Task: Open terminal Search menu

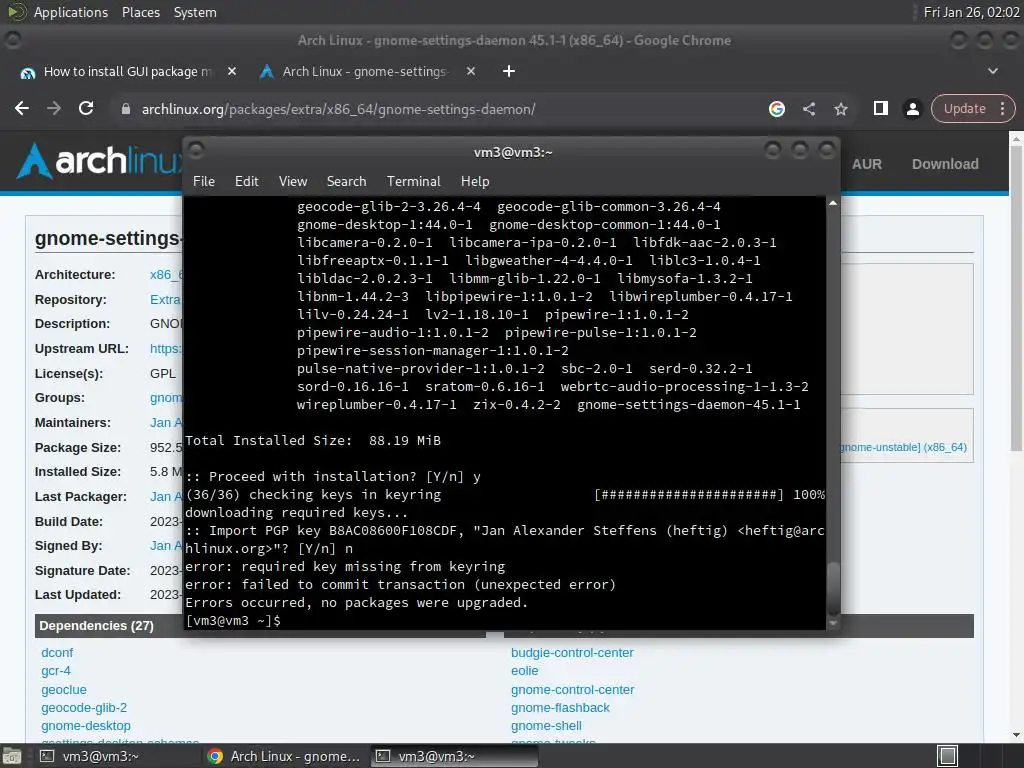Action: coord(346,181)
